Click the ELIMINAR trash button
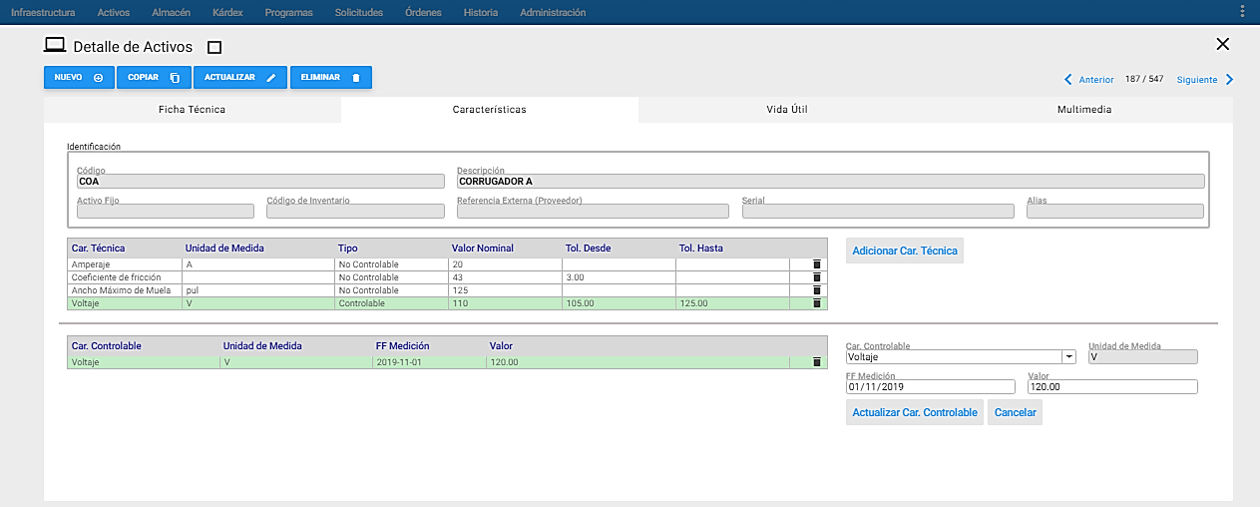The height and width of the screenshot is (507, 1260). 331,77
